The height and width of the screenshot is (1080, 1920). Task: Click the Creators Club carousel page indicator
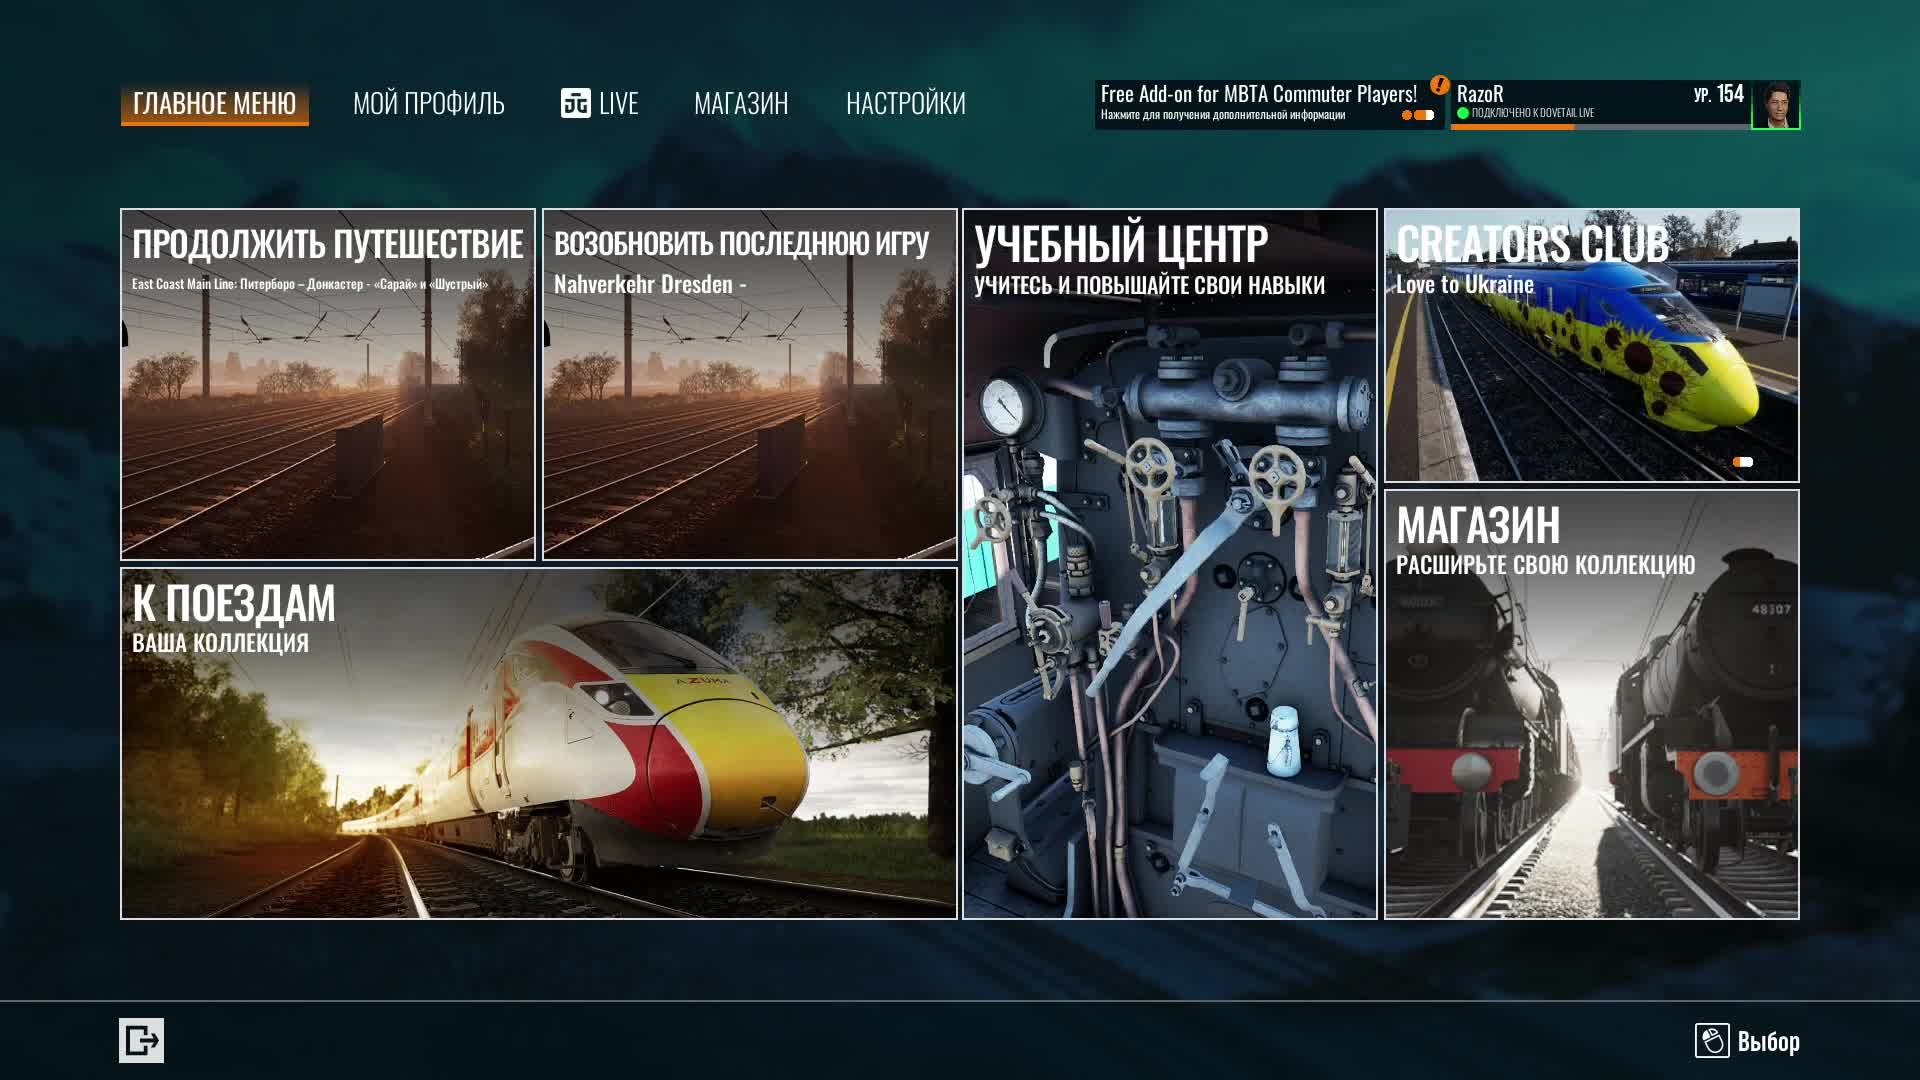point(1742,462)
